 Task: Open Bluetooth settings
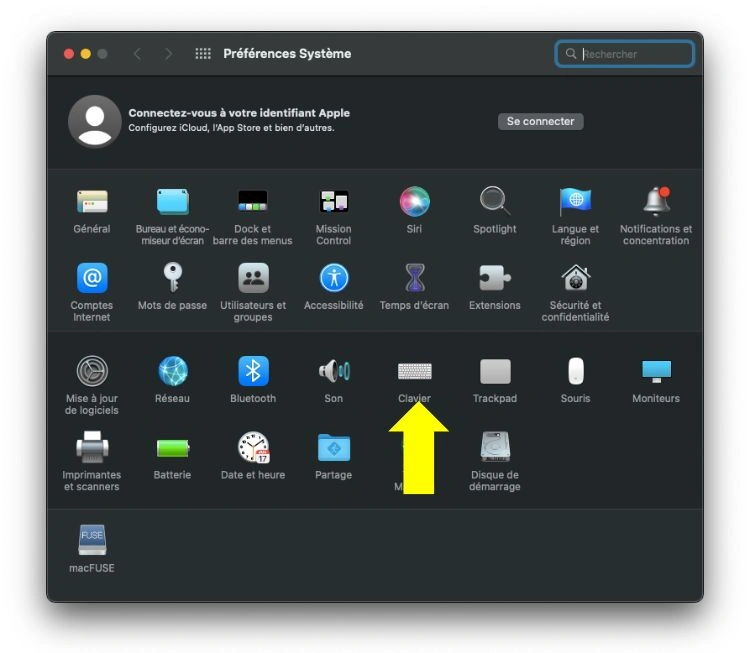click(x=253, y=371)
